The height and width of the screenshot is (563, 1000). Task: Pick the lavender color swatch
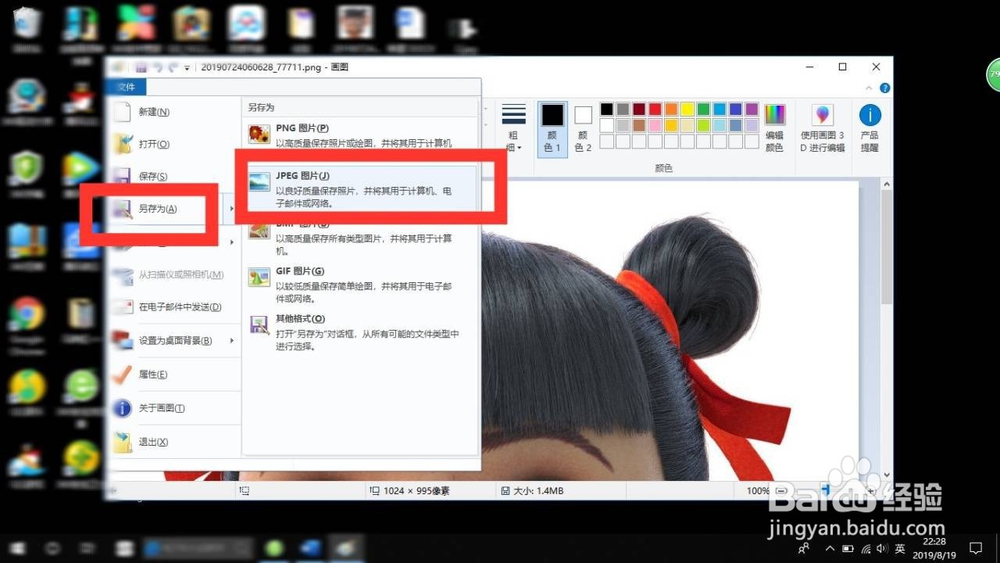pos(752,125)
